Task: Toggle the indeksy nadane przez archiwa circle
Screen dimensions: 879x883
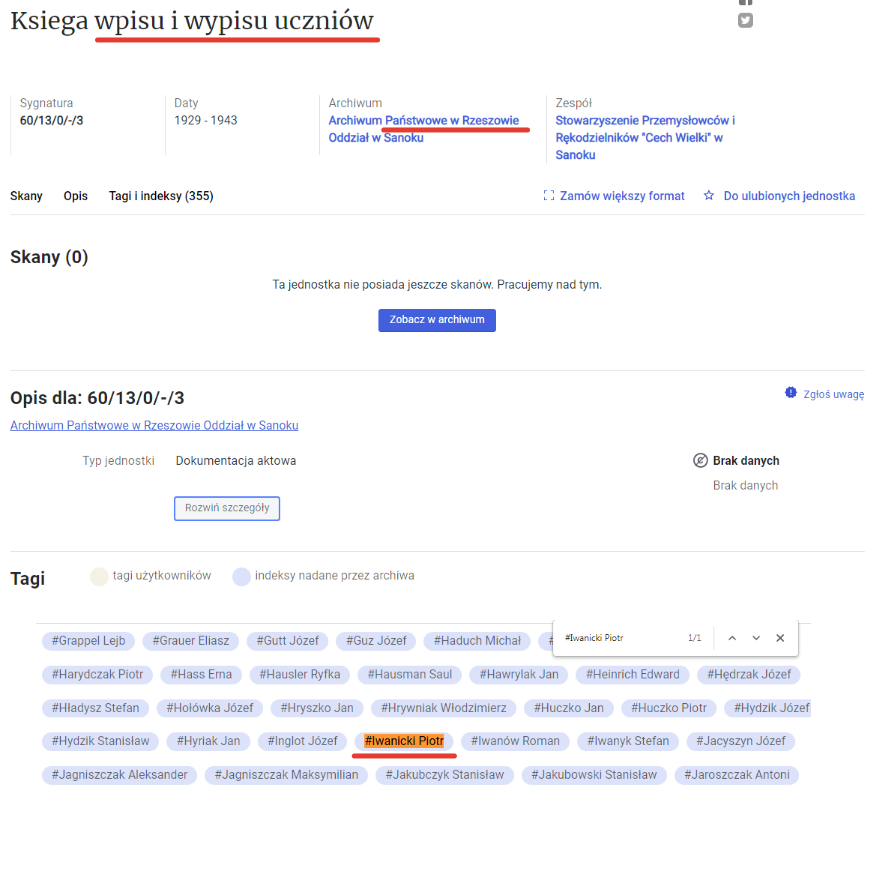Action: [241, 576]
